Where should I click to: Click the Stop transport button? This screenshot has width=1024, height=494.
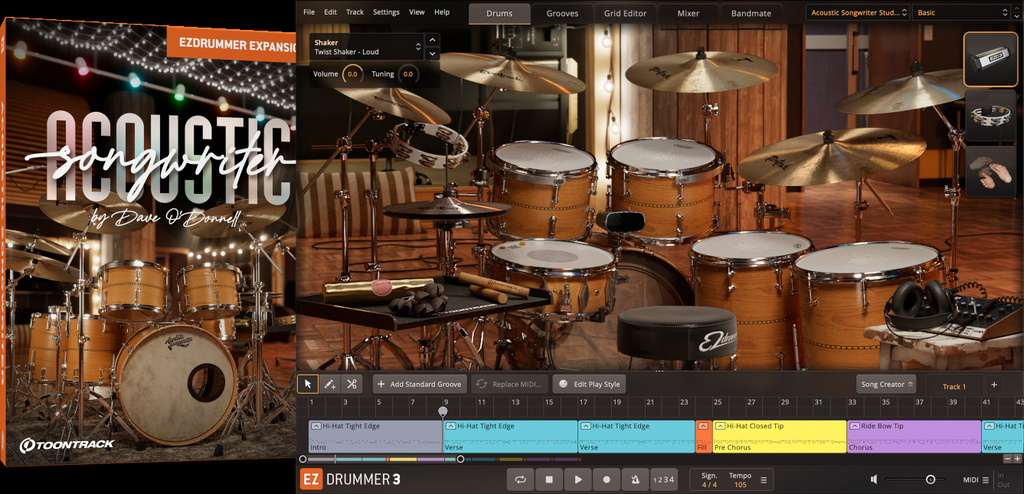pos(549,480)
